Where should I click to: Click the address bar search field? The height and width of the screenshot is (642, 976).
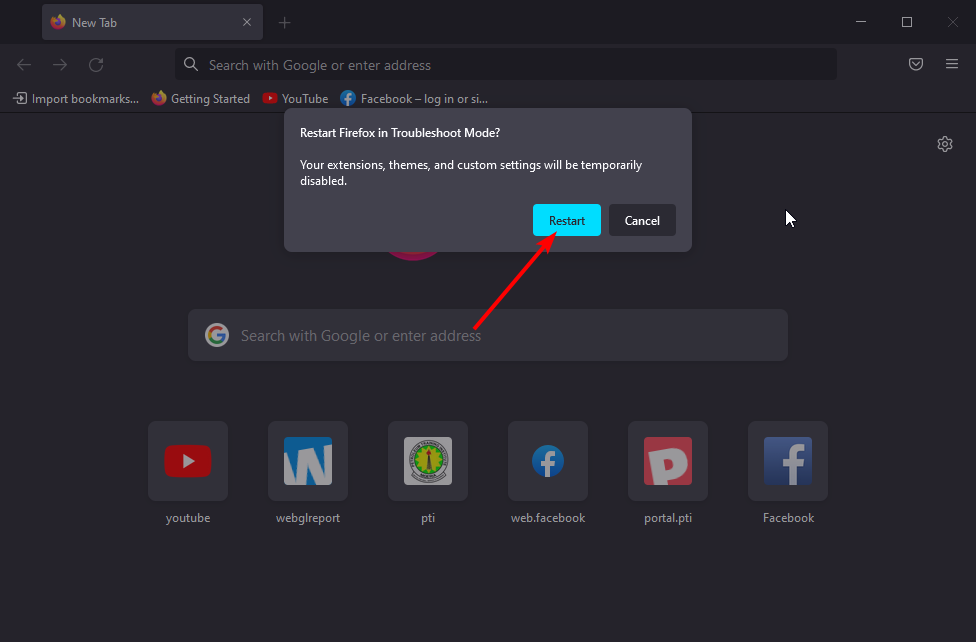tap(505, 65)
